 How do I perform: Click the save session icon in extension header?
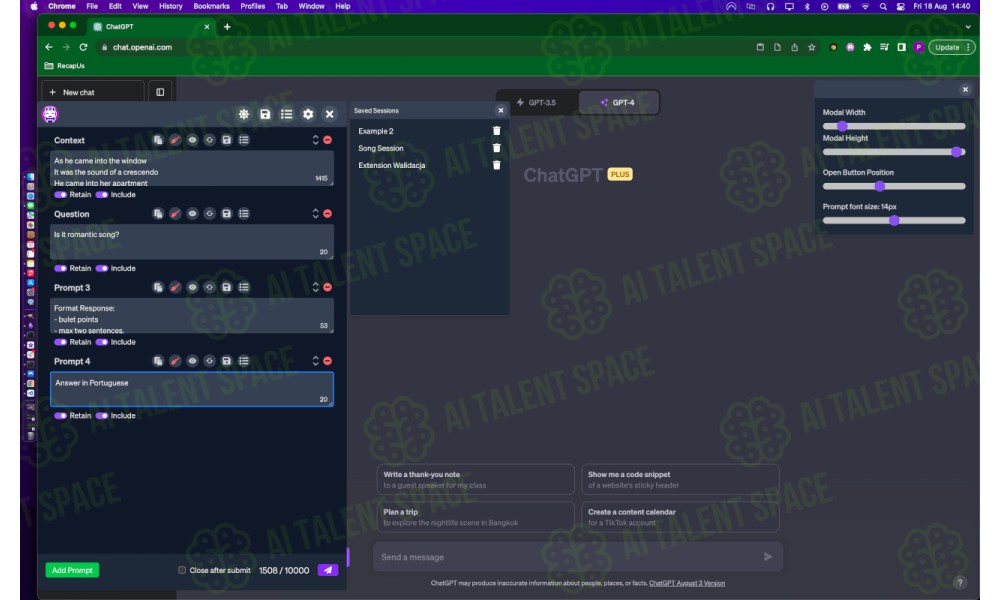point(265,114)
